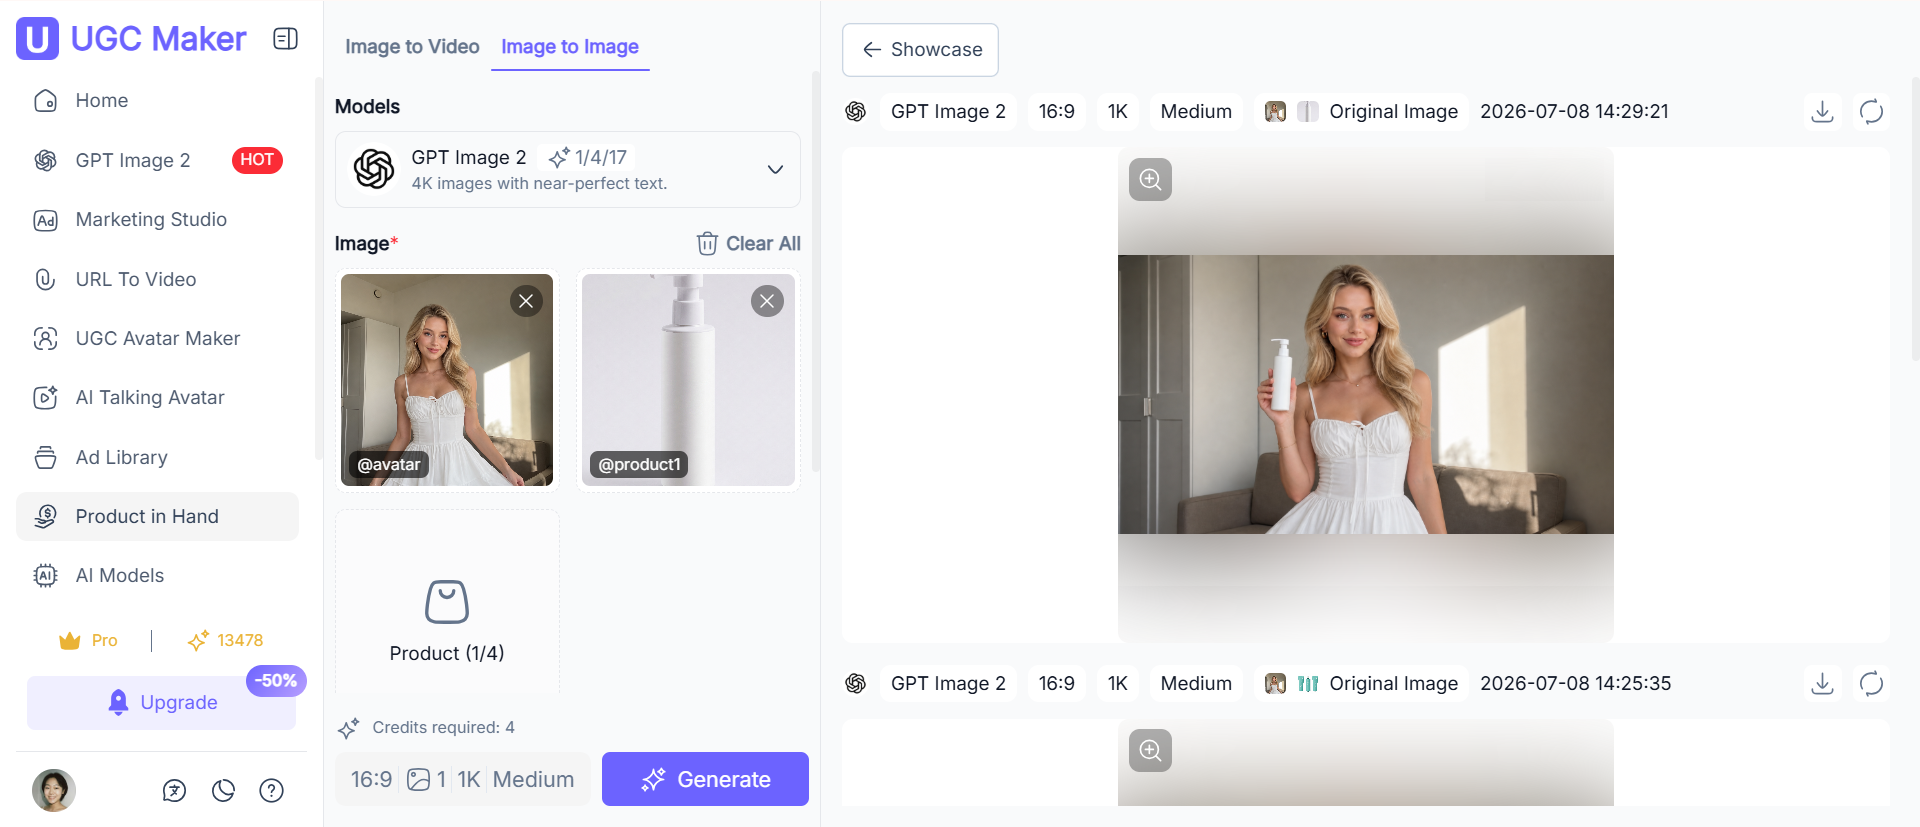
Task: Remove the @product1 image
Action: coord(767,301)
